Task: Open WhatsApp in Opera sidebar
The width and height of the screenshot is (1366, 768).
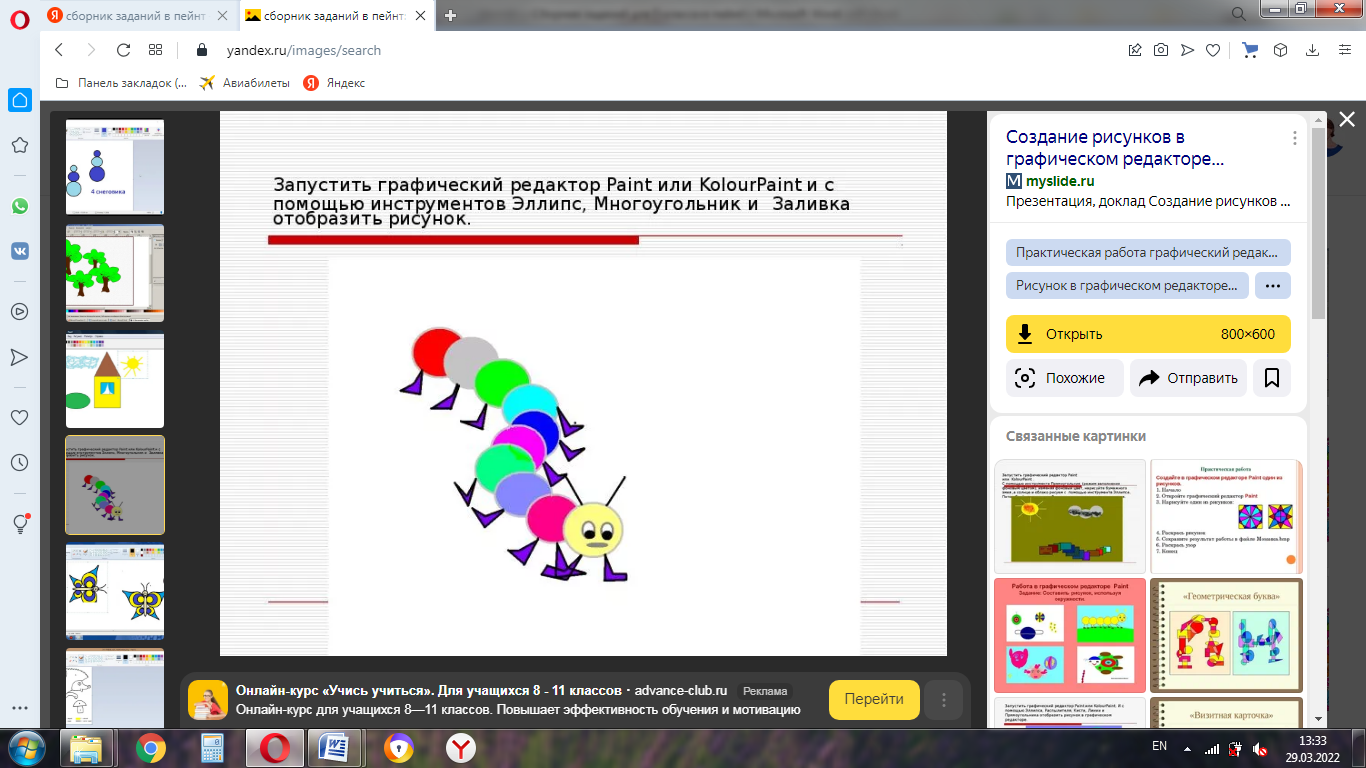Action: pos(20,206)
